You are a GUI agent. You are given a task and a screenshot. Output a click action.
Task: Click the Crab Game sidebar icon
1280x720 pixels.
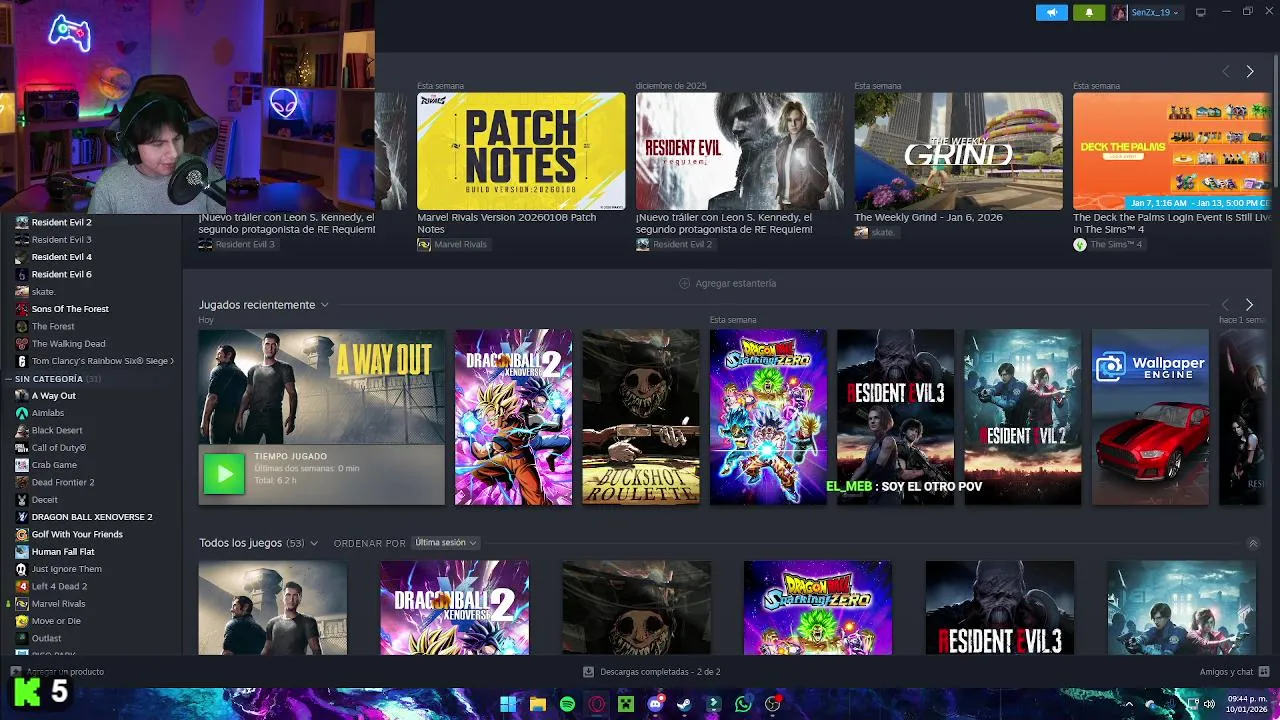[x=21, y=465]
